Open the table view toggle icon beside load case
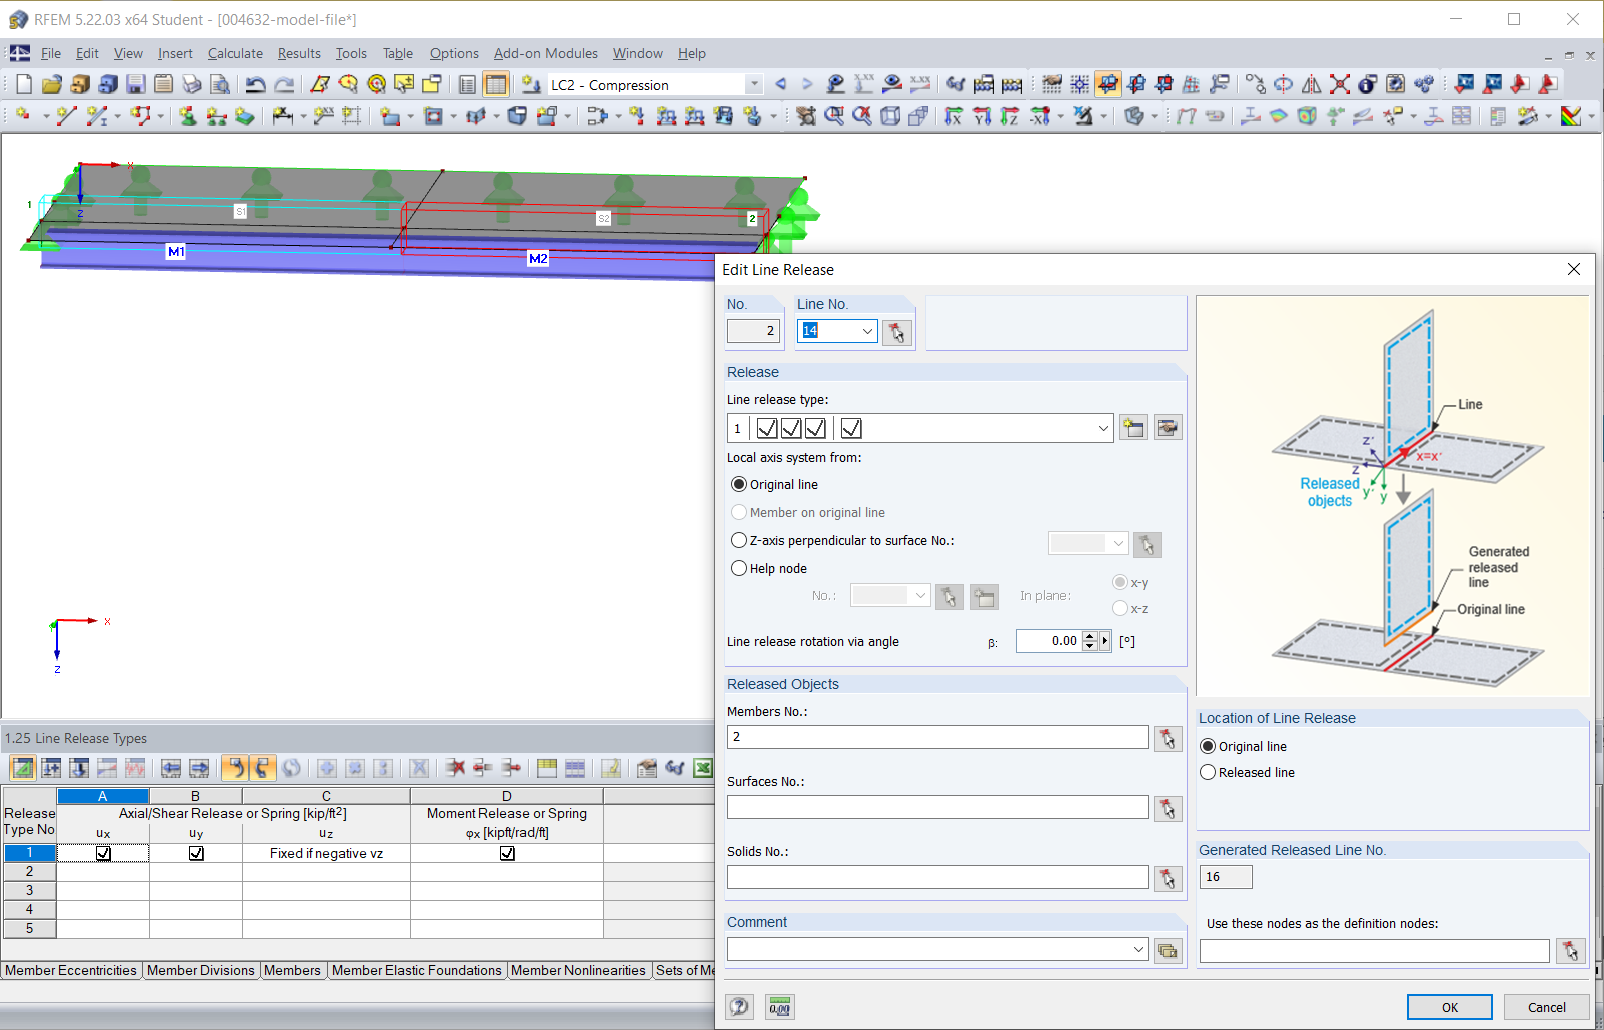The image size is (1604, 1030). point(496,85)
